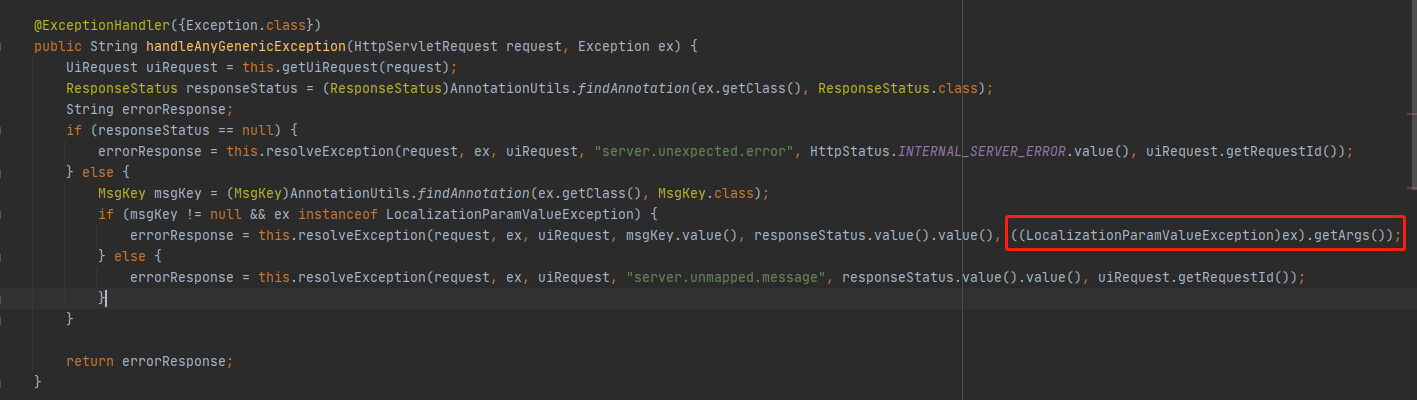Collapse the 'if (responseStatus == null)' fold marker
The image size is (1417, 400).
click(x=6, y=130)
